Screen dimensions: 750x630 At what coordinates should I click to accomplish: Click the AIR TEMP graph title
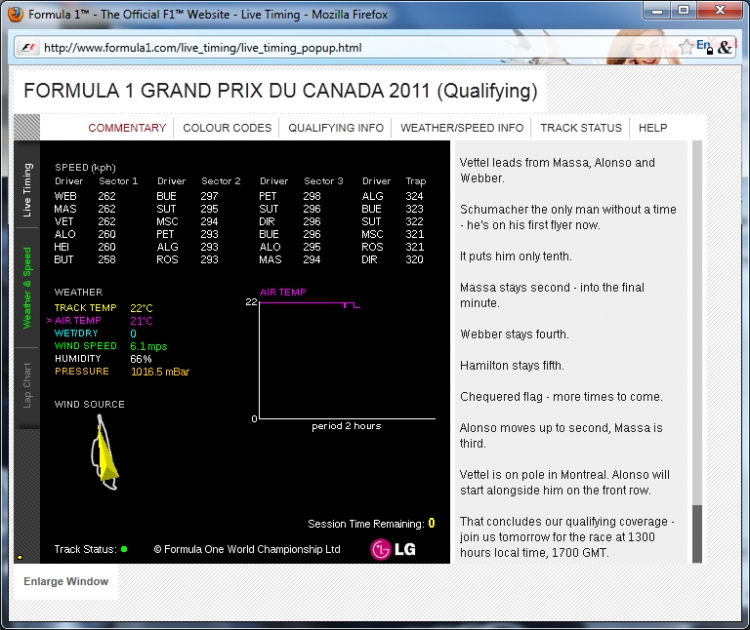(x=283, y=292)
